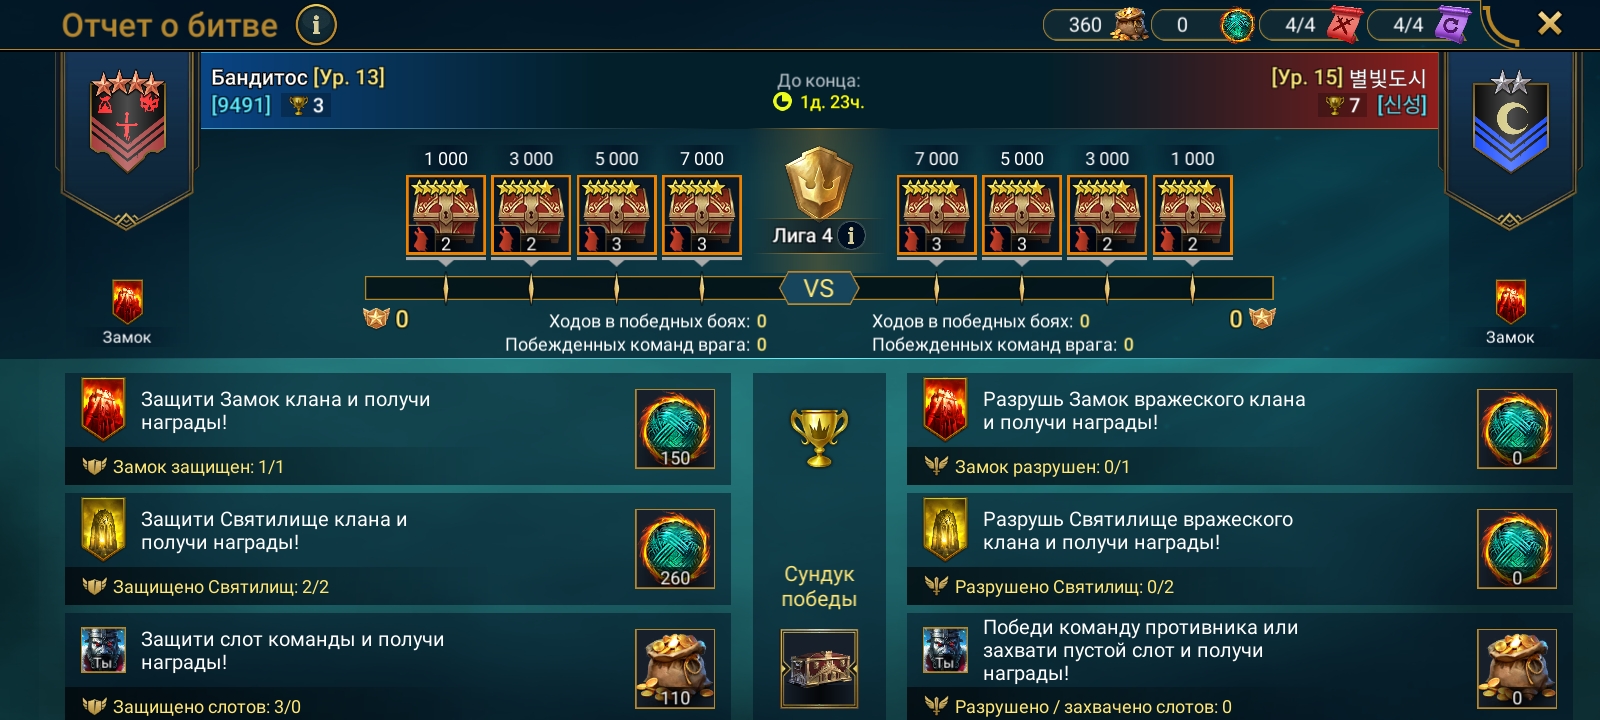Close the battle report screen
Viewport: 1600px width, 720px height.
(1549, 24)
